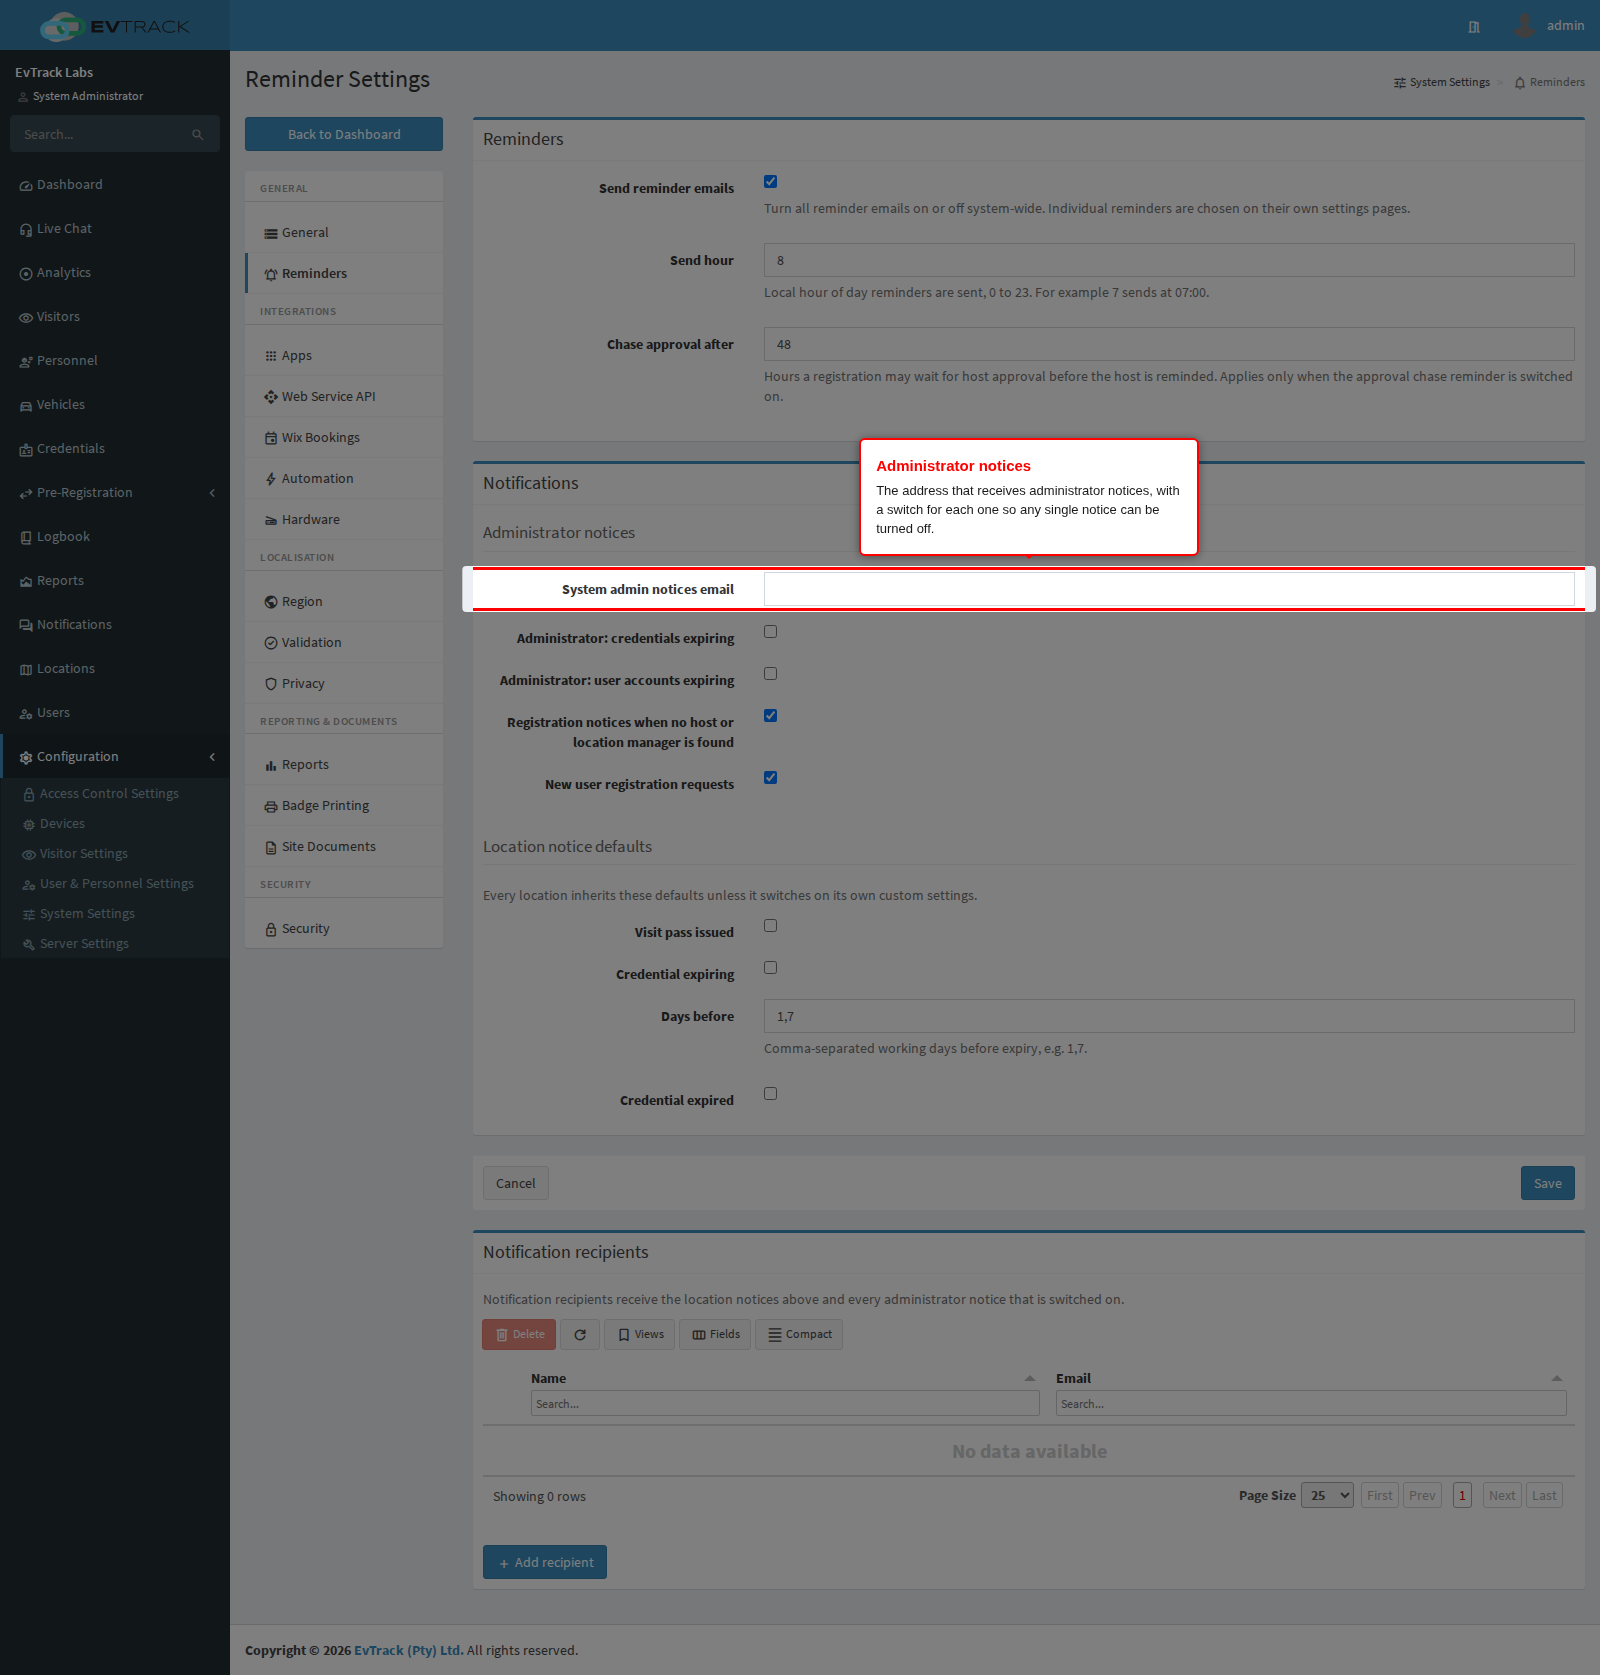This screenshot has width=1600, height=1675.
Task: Open EvTrack (Pty) Ltd. footer link
Action: tap(408, 1650)
